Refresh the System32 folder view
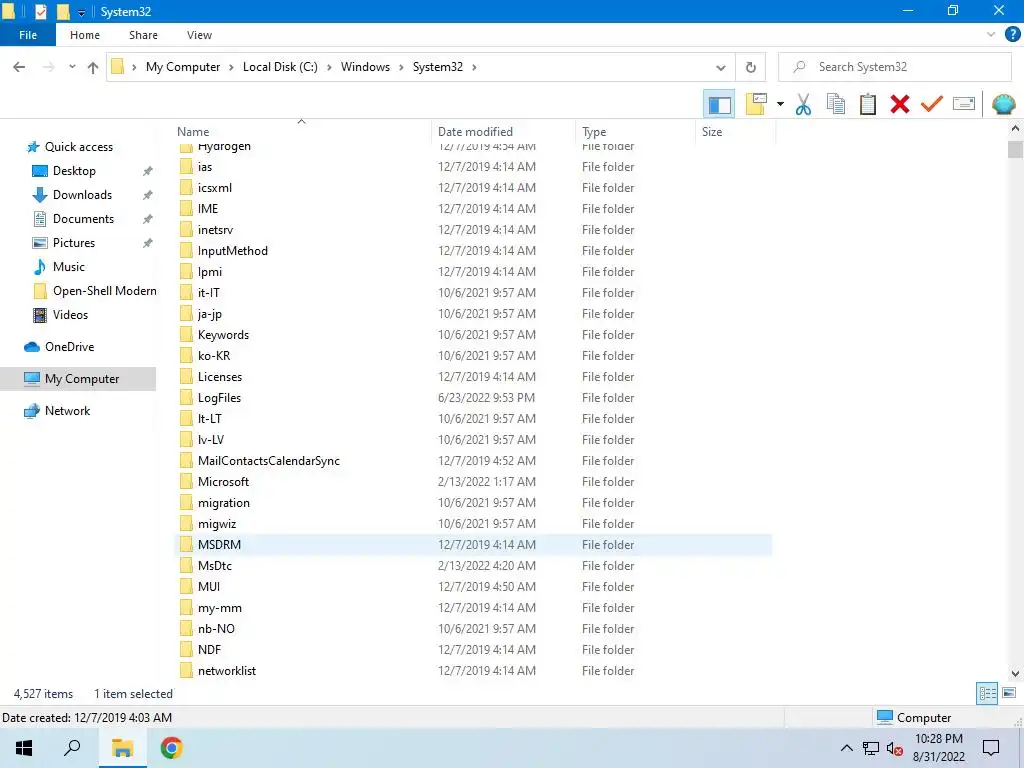This screenshot has height=768, width=1024. (x=750, y=67)
